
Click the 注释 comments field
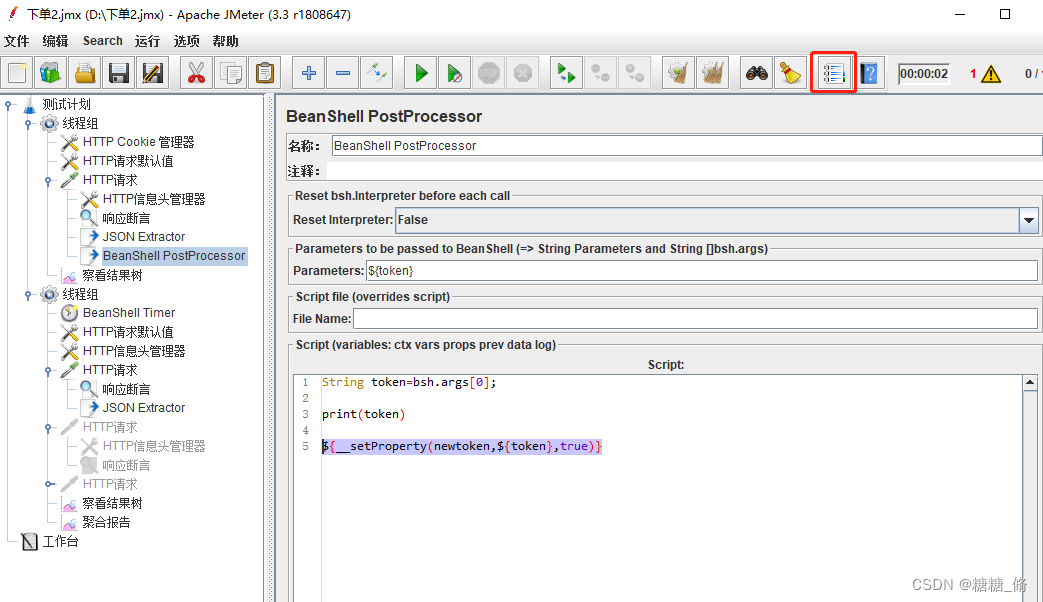pos(685,171)
